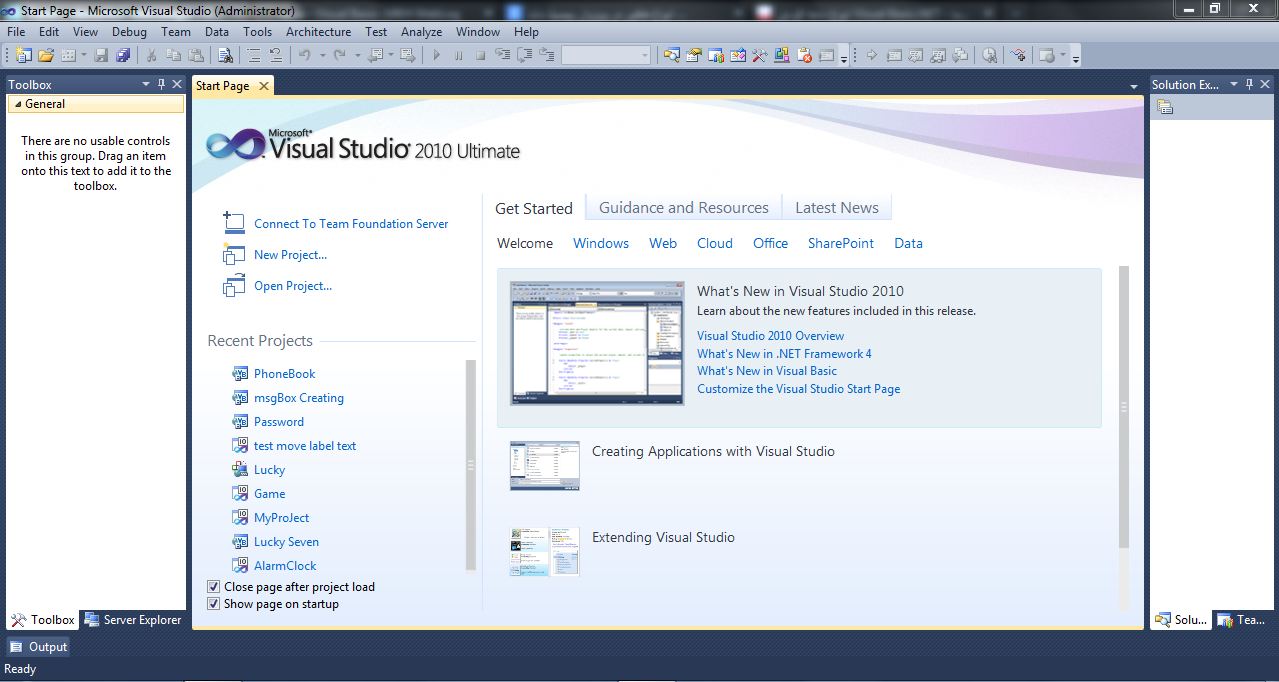
Task: Close the Start Page tab
Action: [264, 86]
